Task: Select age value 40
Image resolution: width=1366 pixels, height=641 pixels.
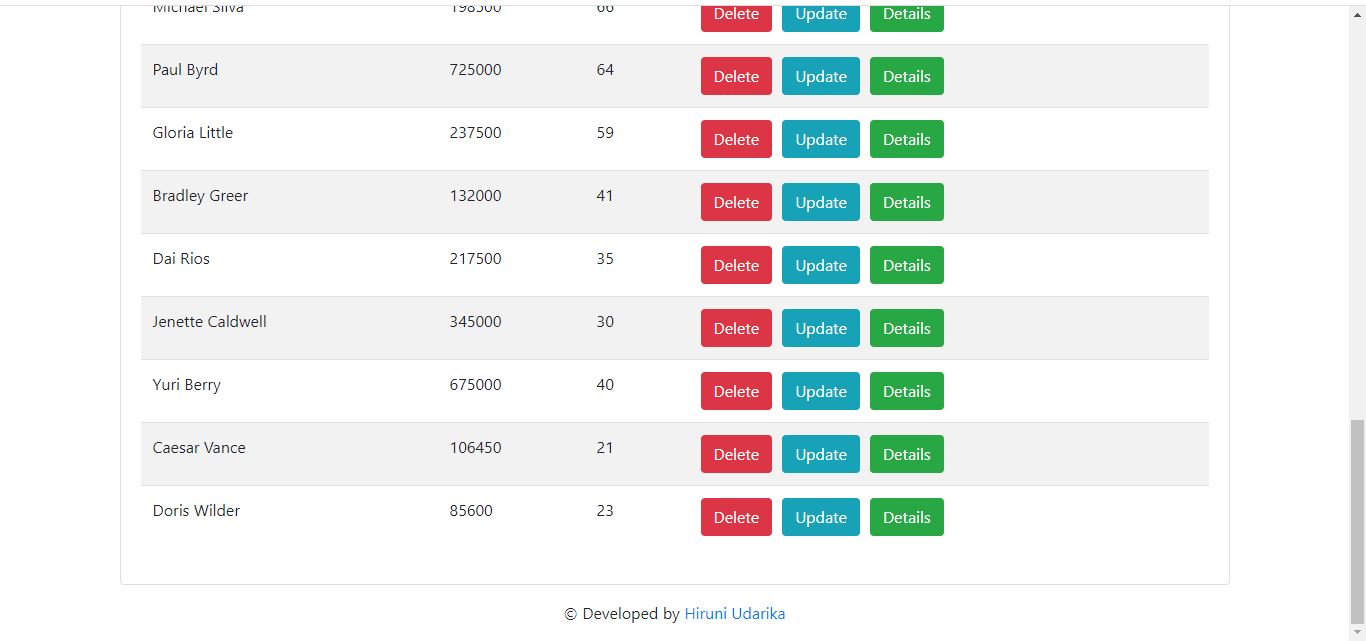Action: point(605,385)
